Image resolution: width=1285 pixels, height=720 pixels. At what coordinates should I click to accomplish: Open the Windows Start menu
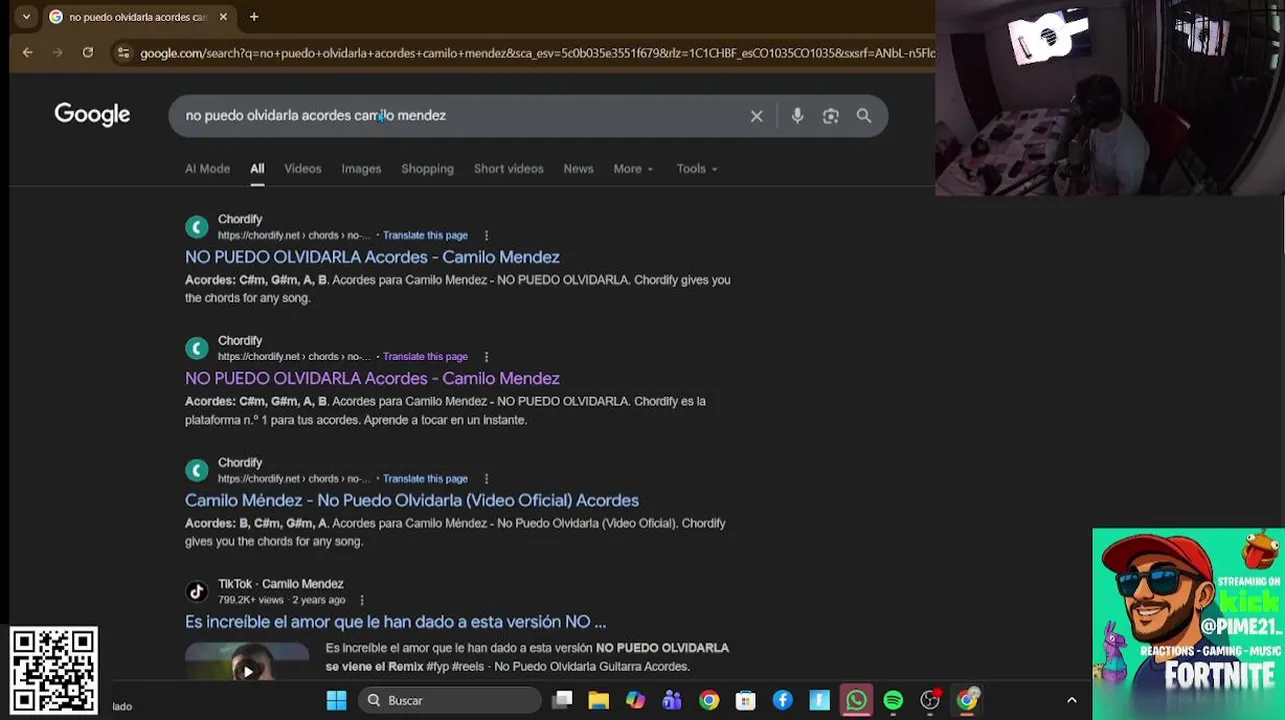tap(336, 700)
